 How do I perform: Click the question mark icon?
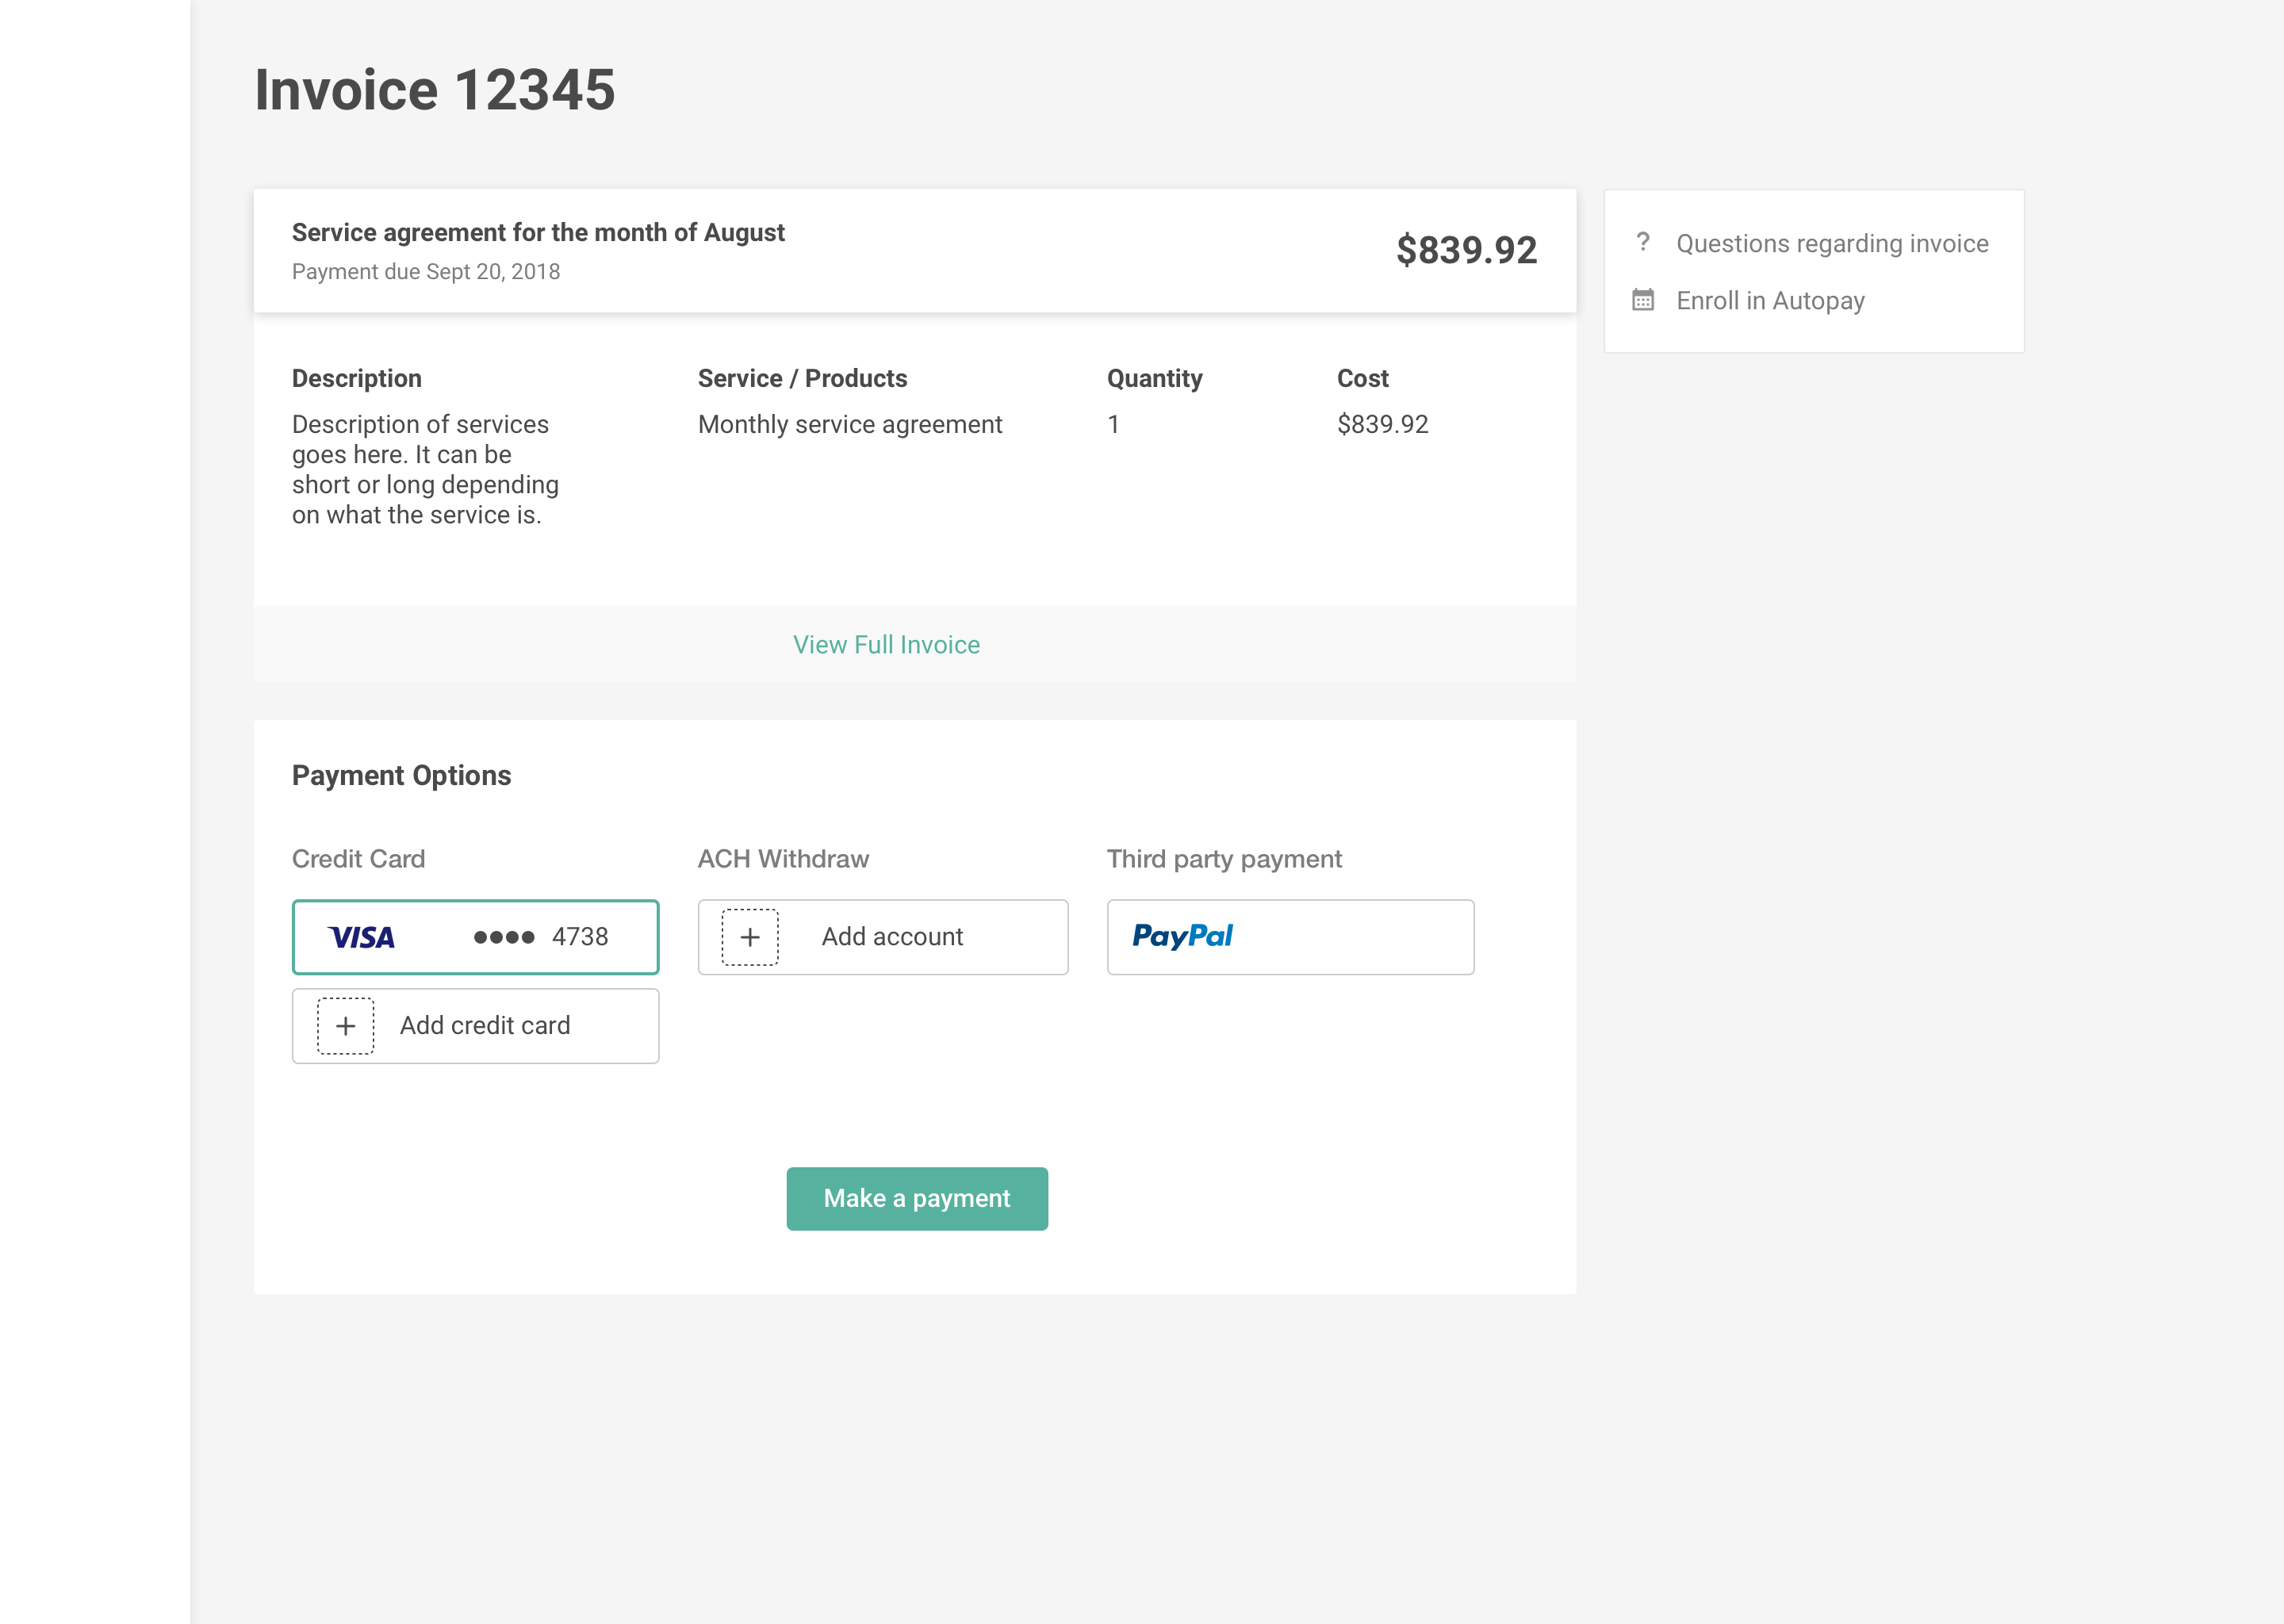click(x=1642, y=242)
